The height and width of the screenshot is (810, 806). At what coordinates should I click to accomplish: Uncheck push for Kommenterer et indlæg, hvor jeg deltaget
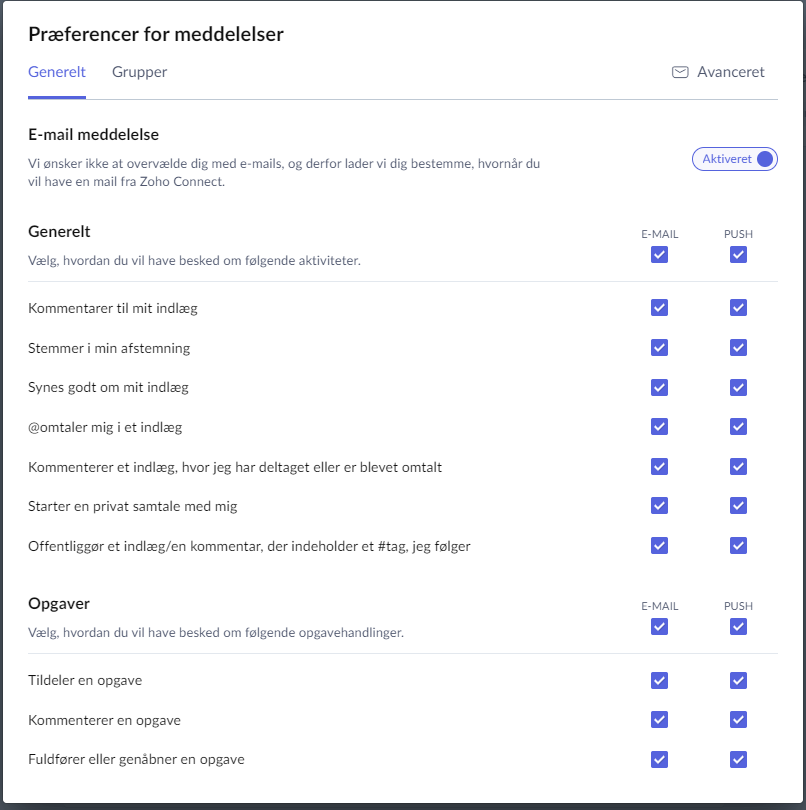(738, 466)
